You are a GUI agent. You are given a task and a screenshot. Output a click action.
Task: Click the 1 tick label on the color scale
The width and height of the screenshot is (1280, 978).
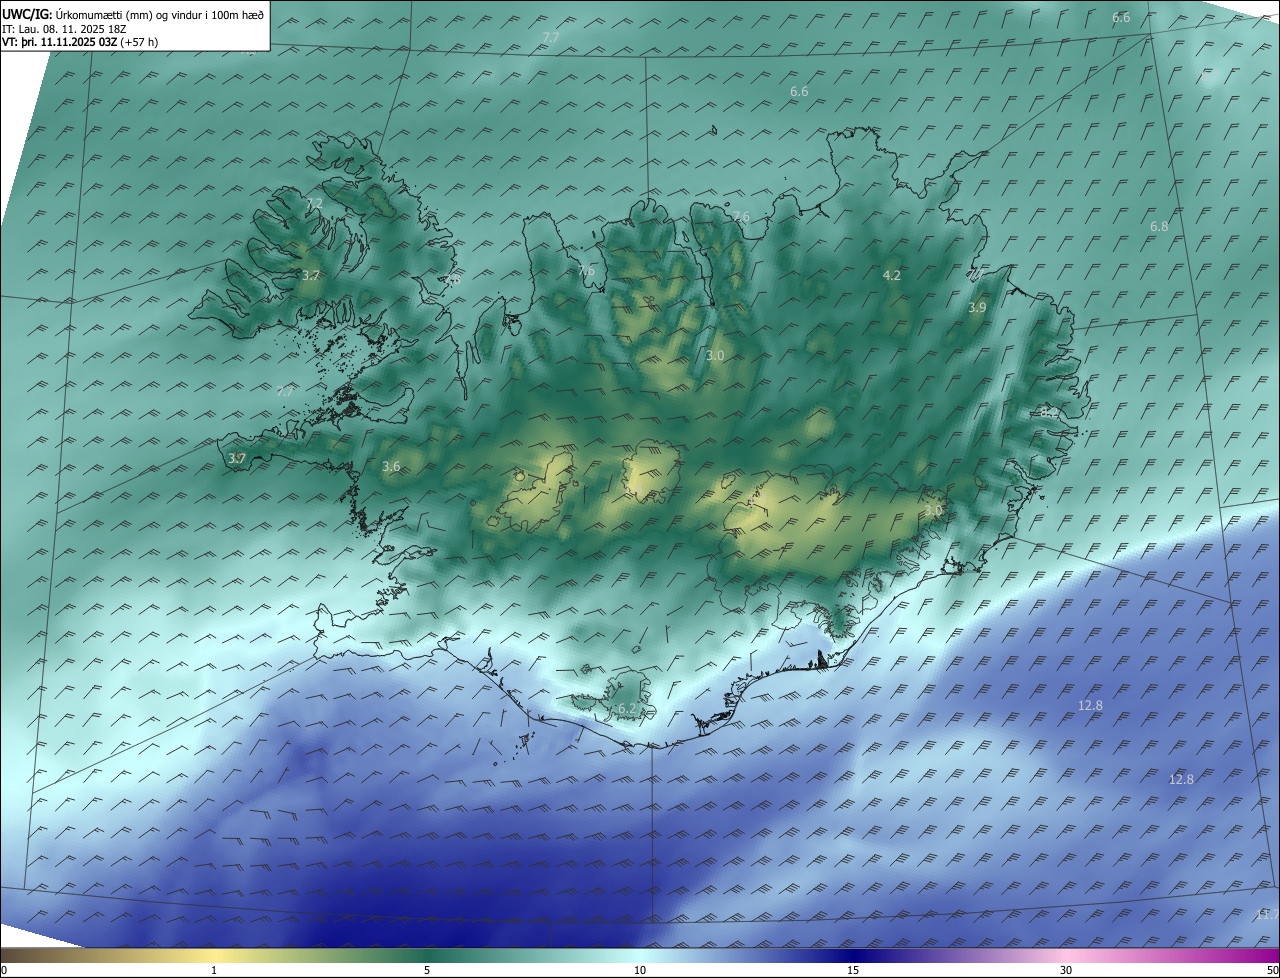point(215,970)
